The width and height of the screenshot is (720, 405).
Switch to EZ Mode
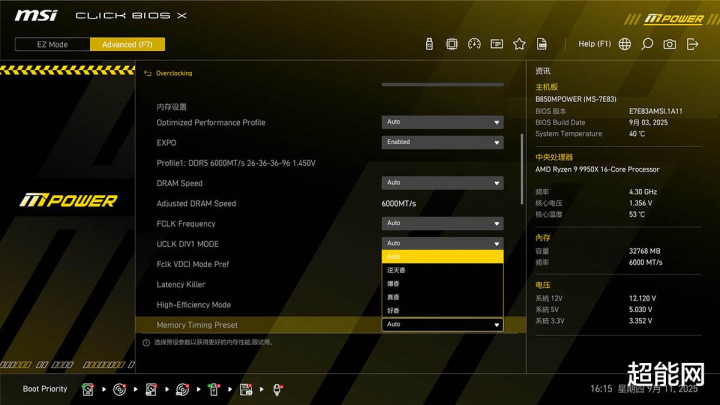pyautogui.click(x=52, y=44)
